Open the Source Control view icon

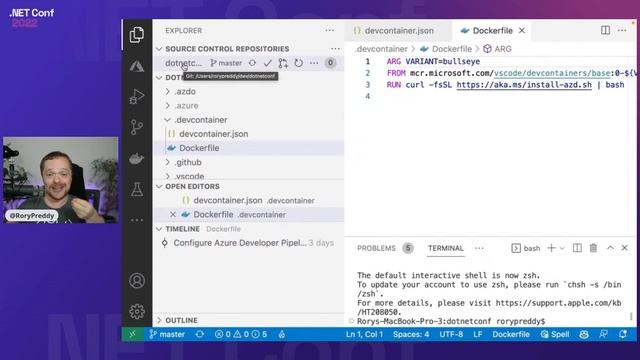coord(137,127)
